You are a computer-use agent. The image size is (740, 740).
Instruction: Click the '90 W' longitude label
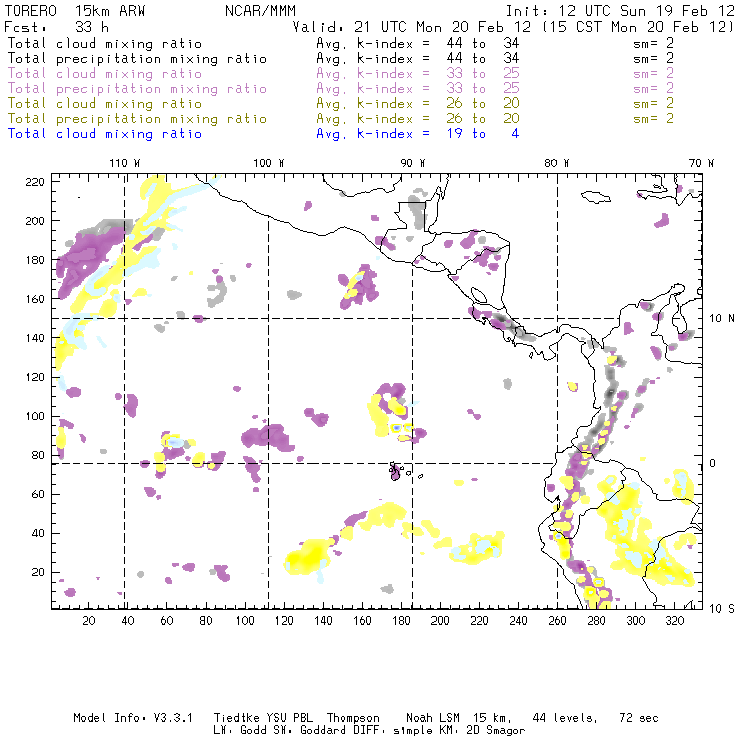(413, 163)
